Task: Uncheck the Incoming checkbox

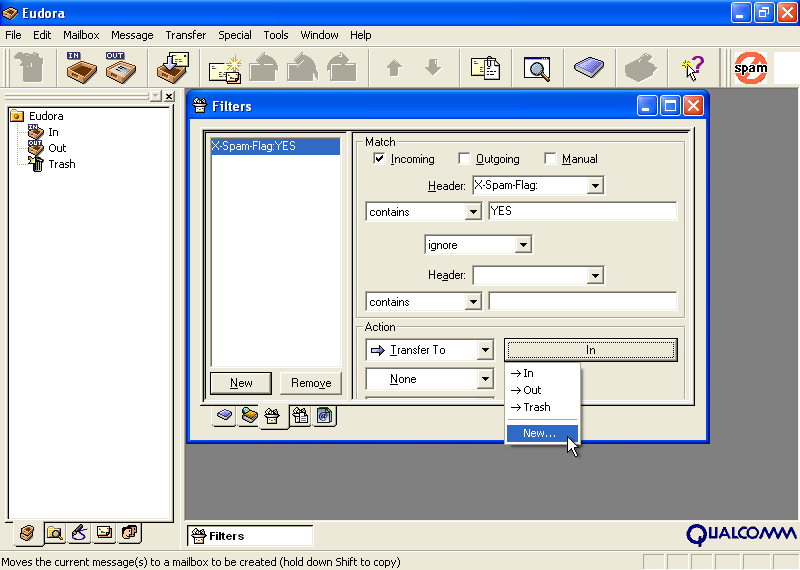Action: [x=379, y=159]
